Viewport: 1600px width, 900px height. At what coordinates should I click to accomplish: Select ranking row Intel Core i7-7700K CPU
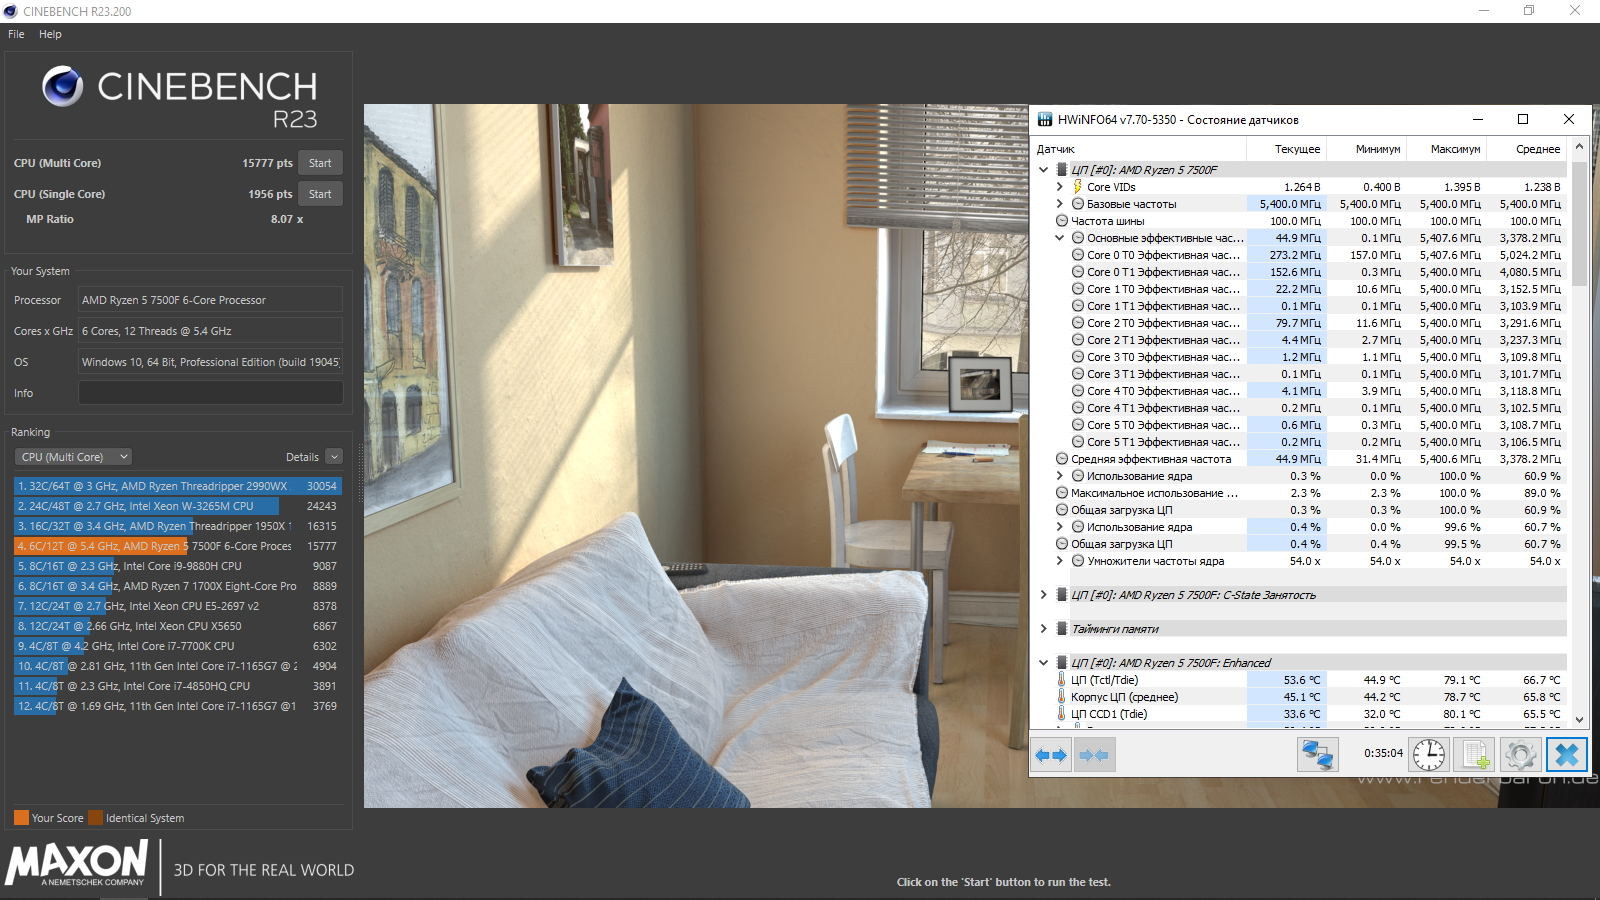coord(177,646)
